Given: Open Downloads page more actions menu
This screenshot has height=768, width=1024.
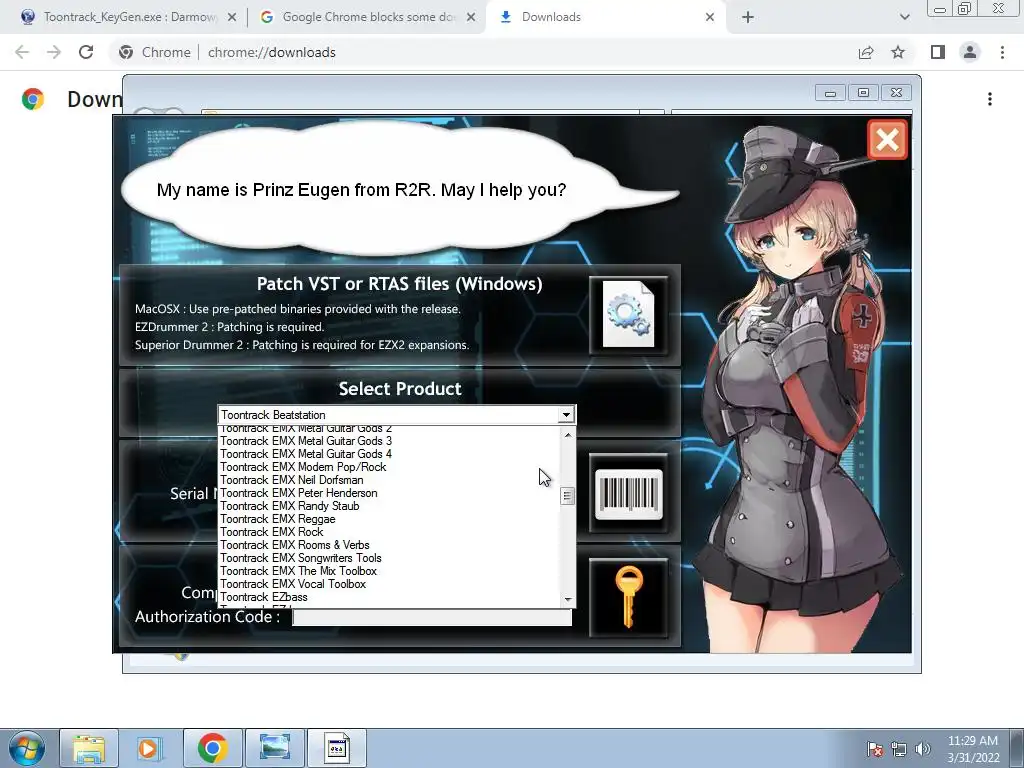Looking at the screenshot, I should [x=990, y=99].
